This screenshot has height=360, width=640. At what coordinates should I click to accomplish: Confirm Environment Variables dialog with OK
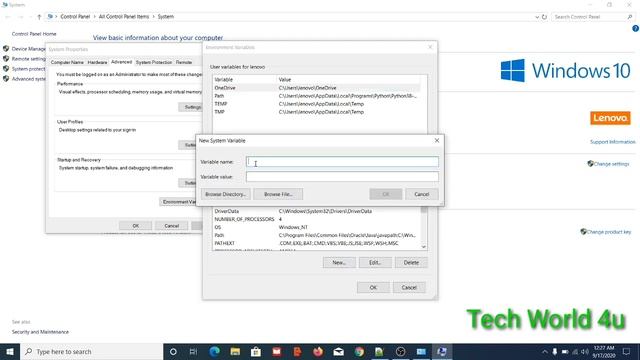tap(373, 288)
